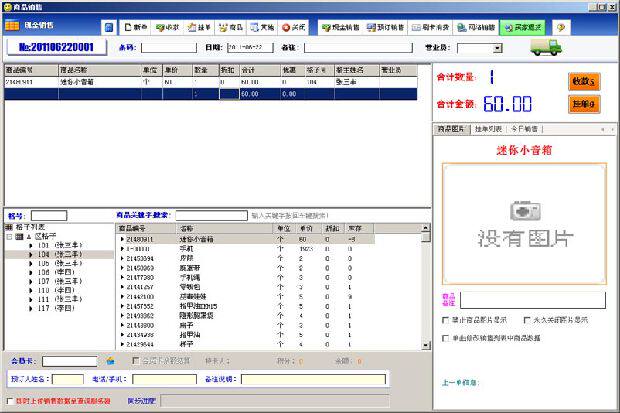Expand tree item 105 arrow
Viewport: 620px width, 413px height.
point(31,263)
